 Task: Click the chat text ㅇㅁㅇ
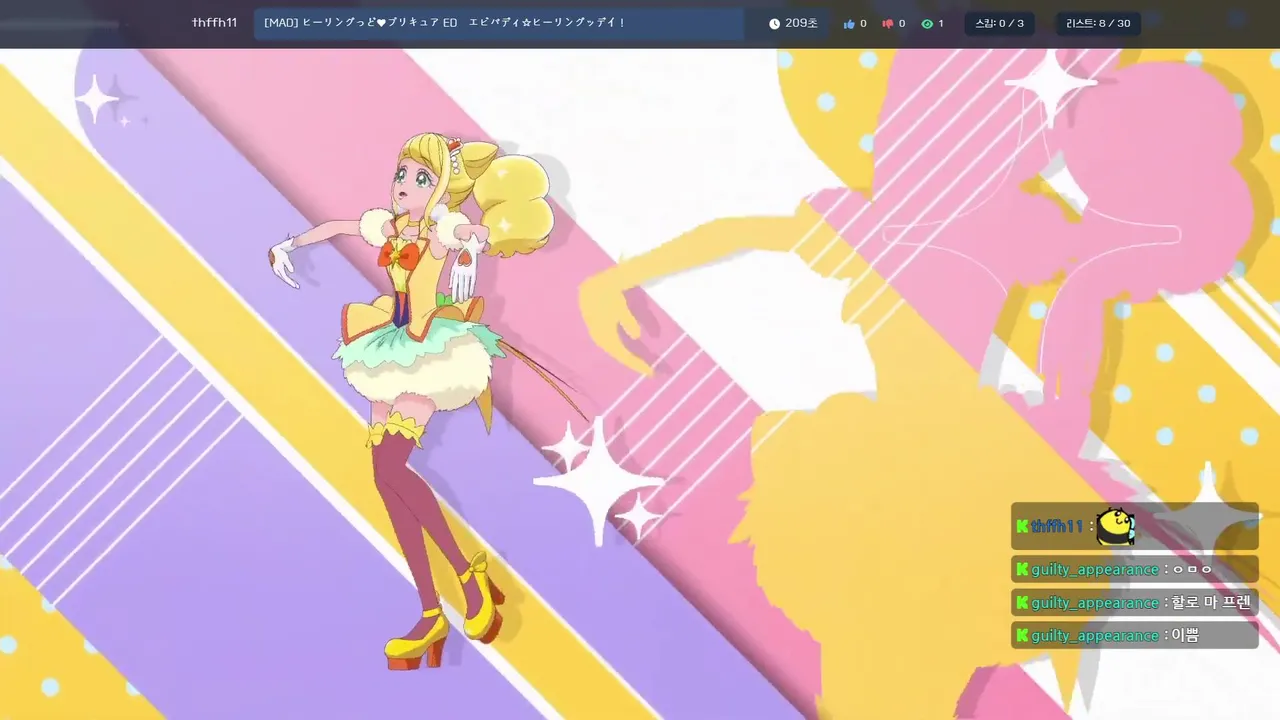point(1192,569)
